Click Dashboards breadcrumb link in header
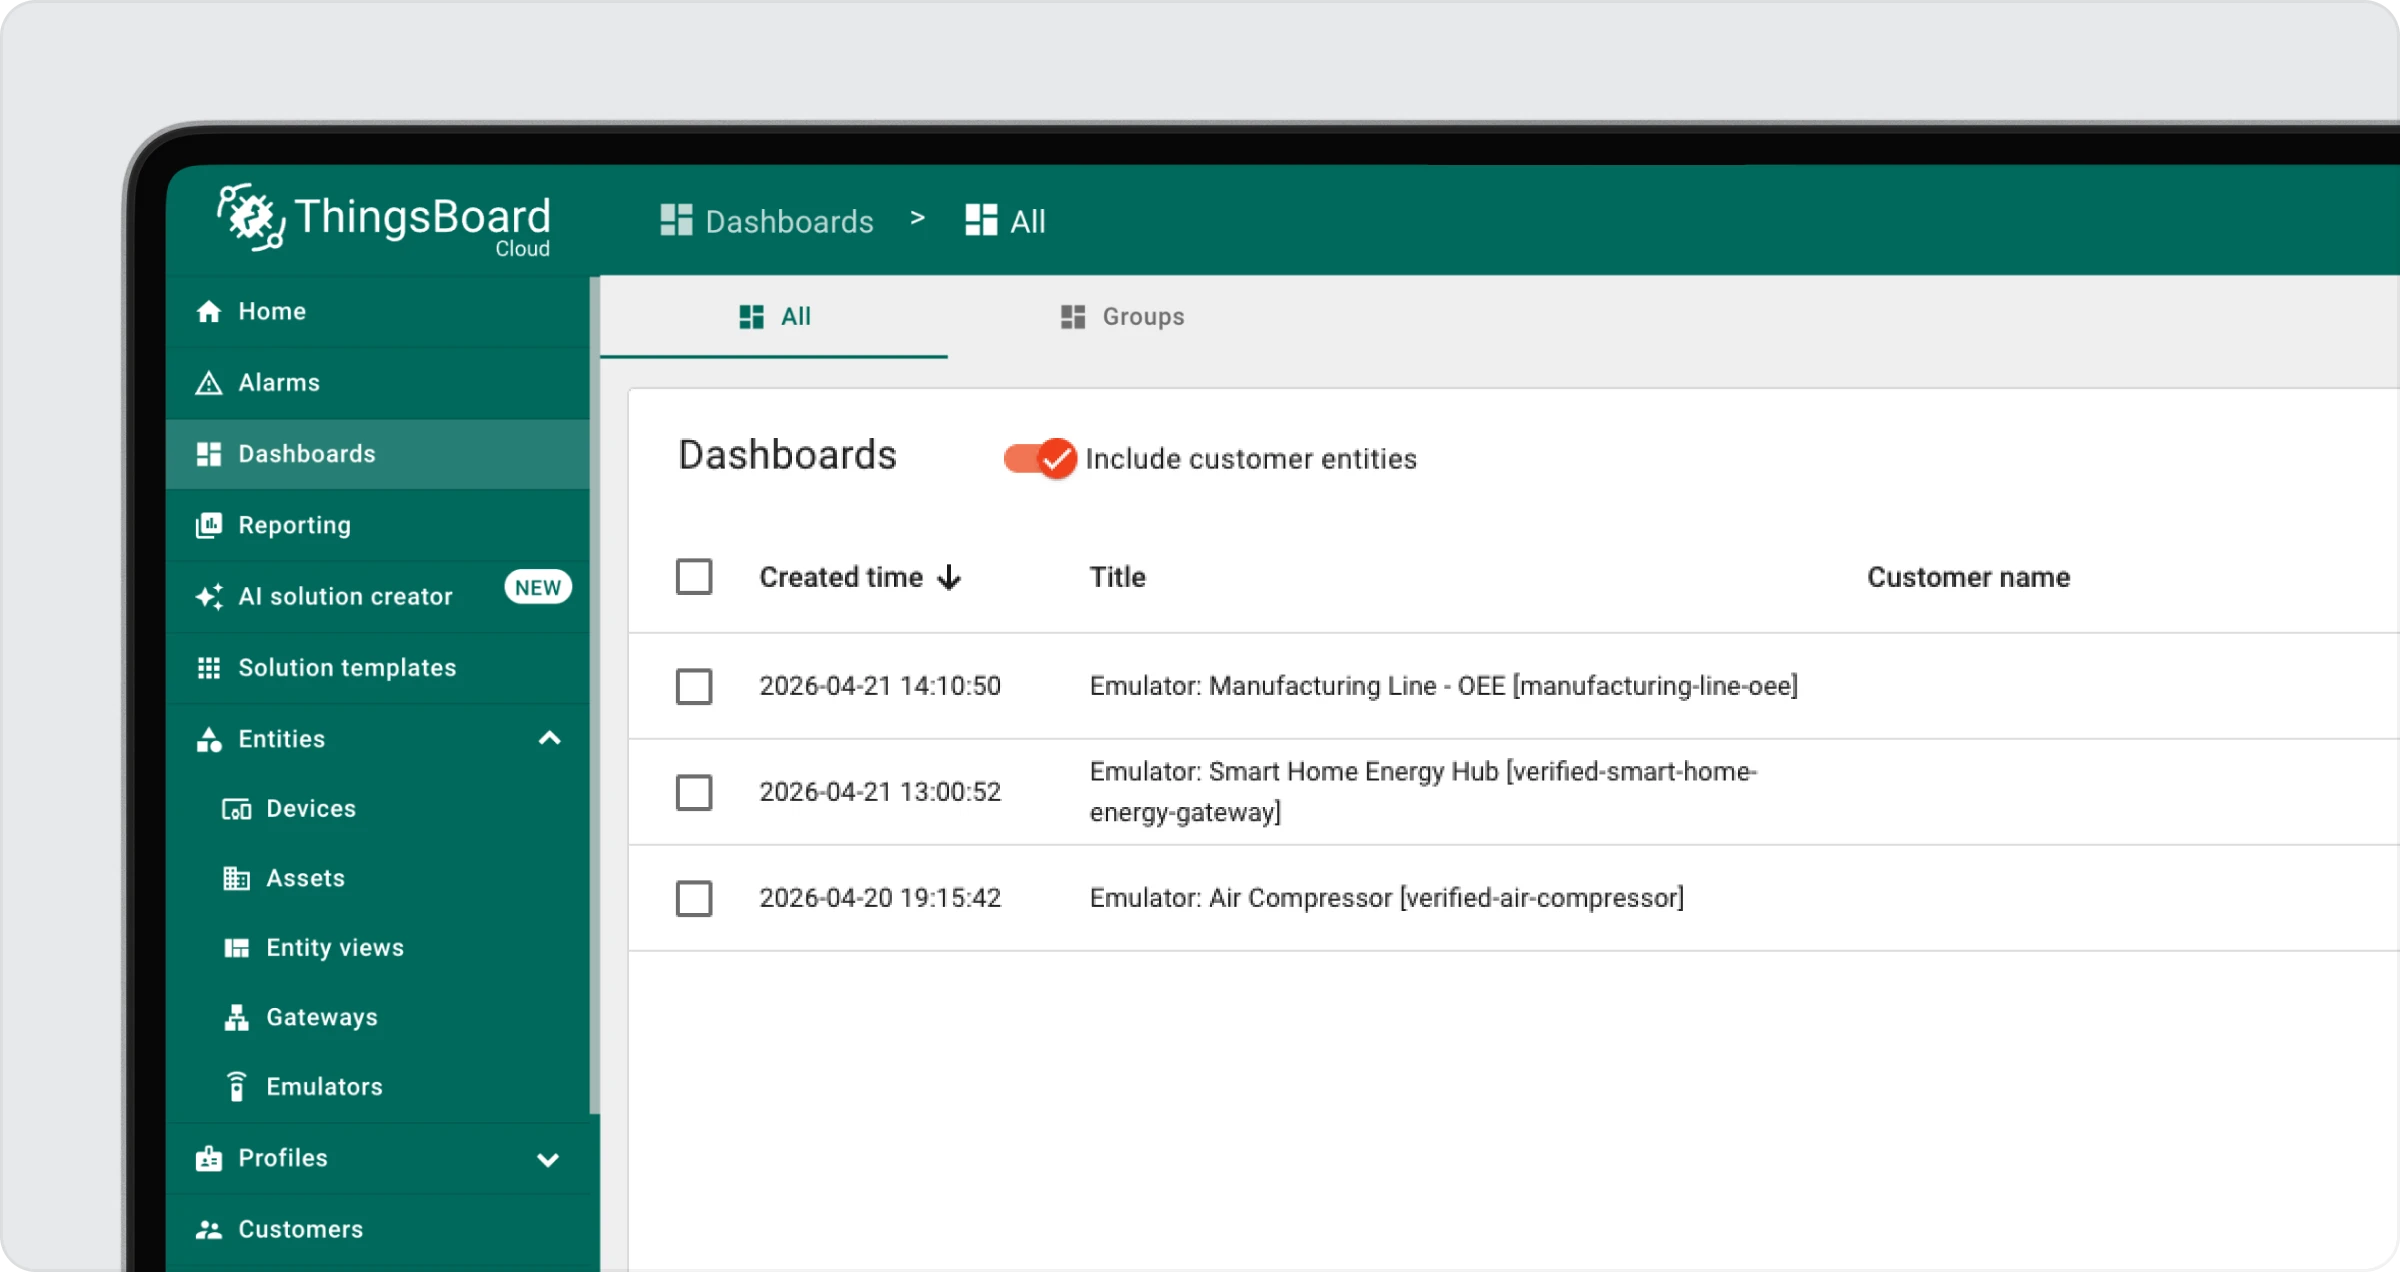 767,221
